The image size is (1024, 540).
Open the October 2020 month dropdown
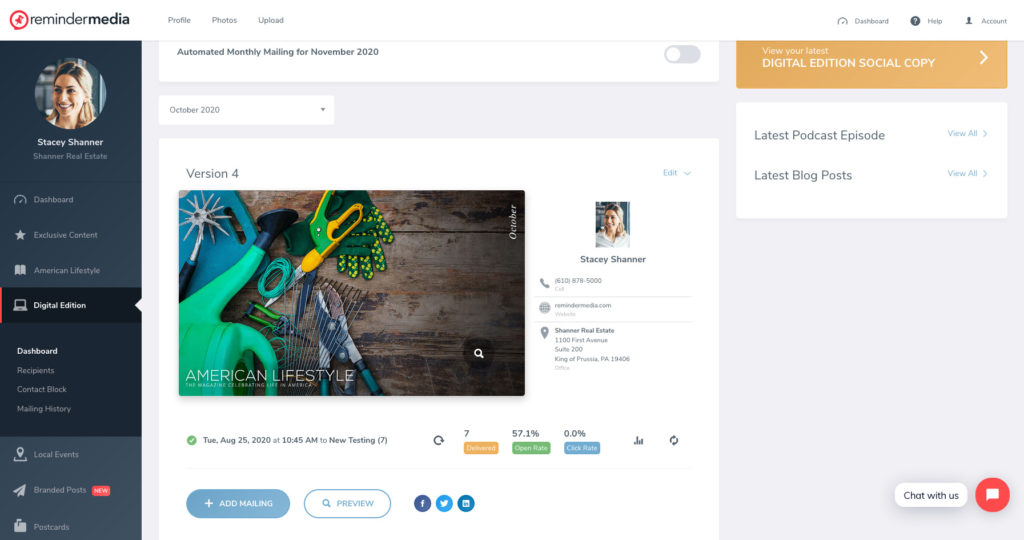pos(246,110)
